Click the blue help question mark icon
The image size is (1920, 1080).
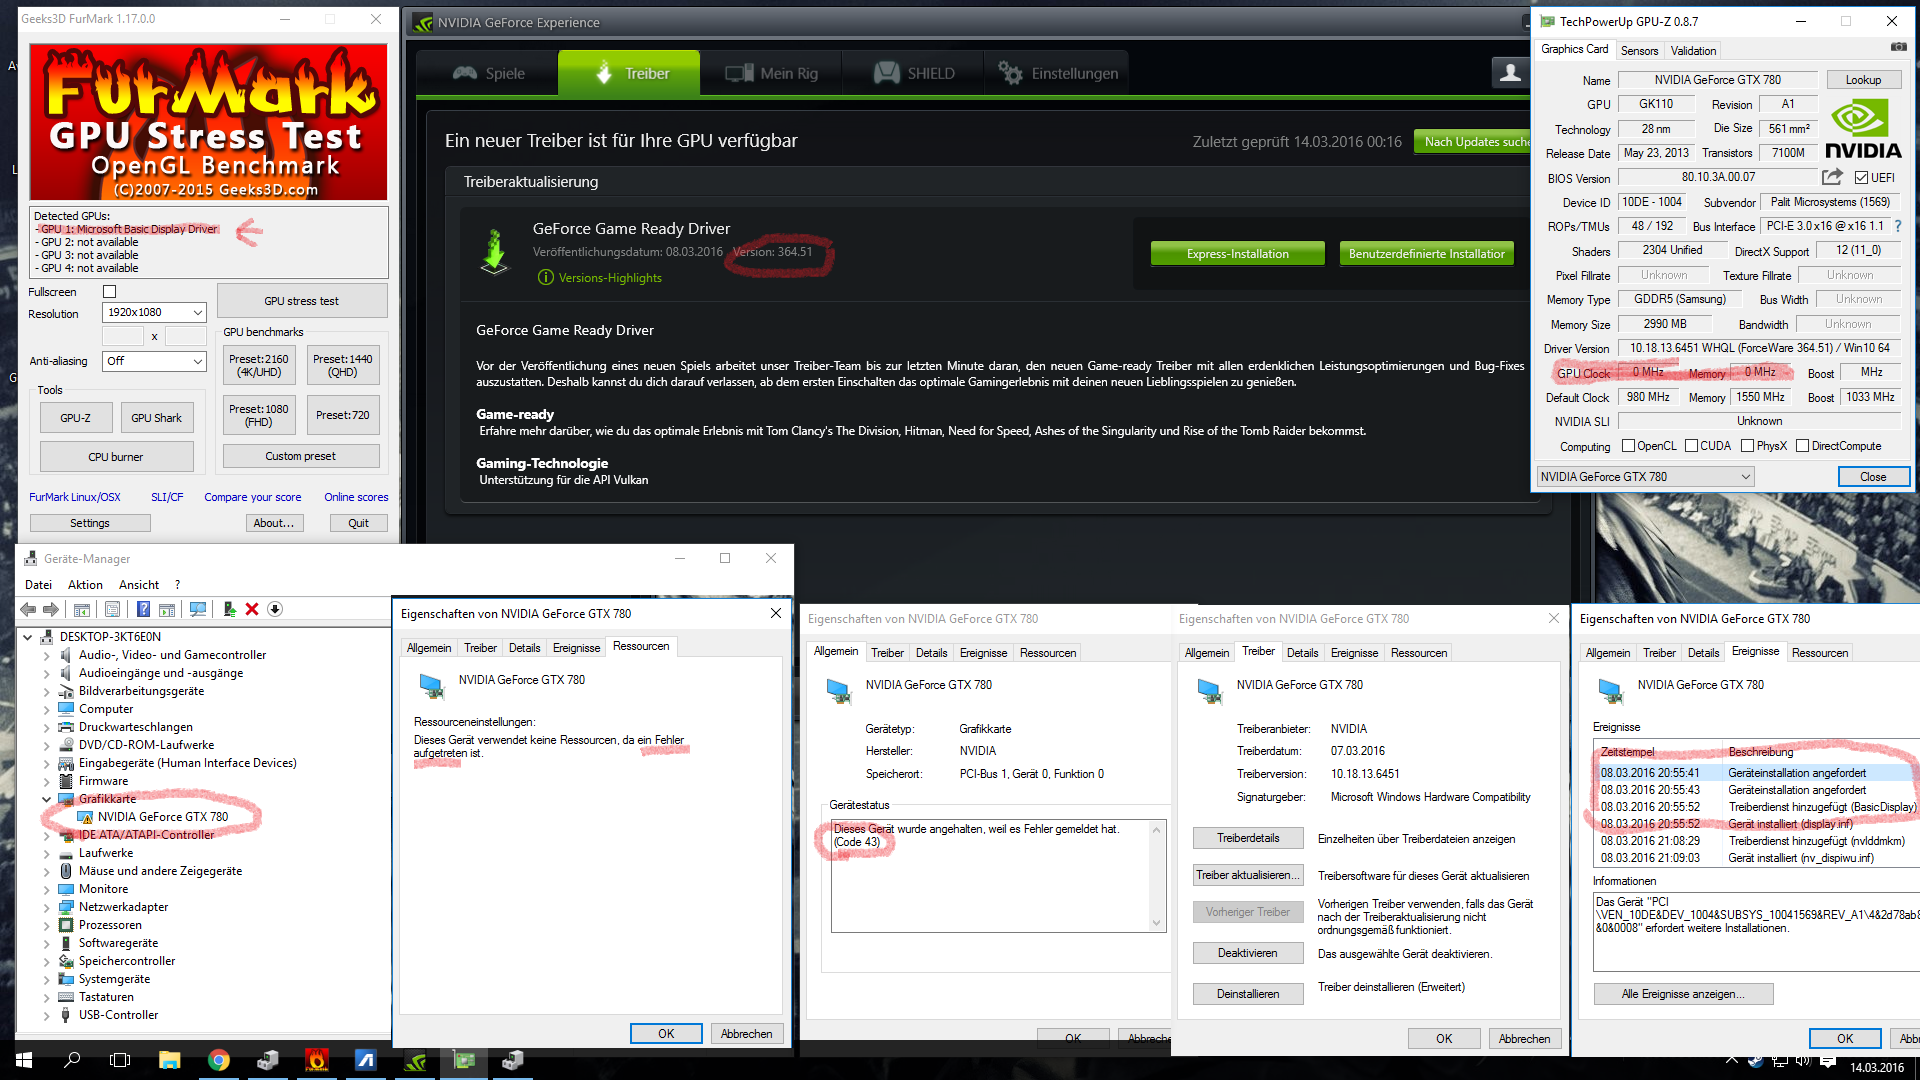[1897, 226]
